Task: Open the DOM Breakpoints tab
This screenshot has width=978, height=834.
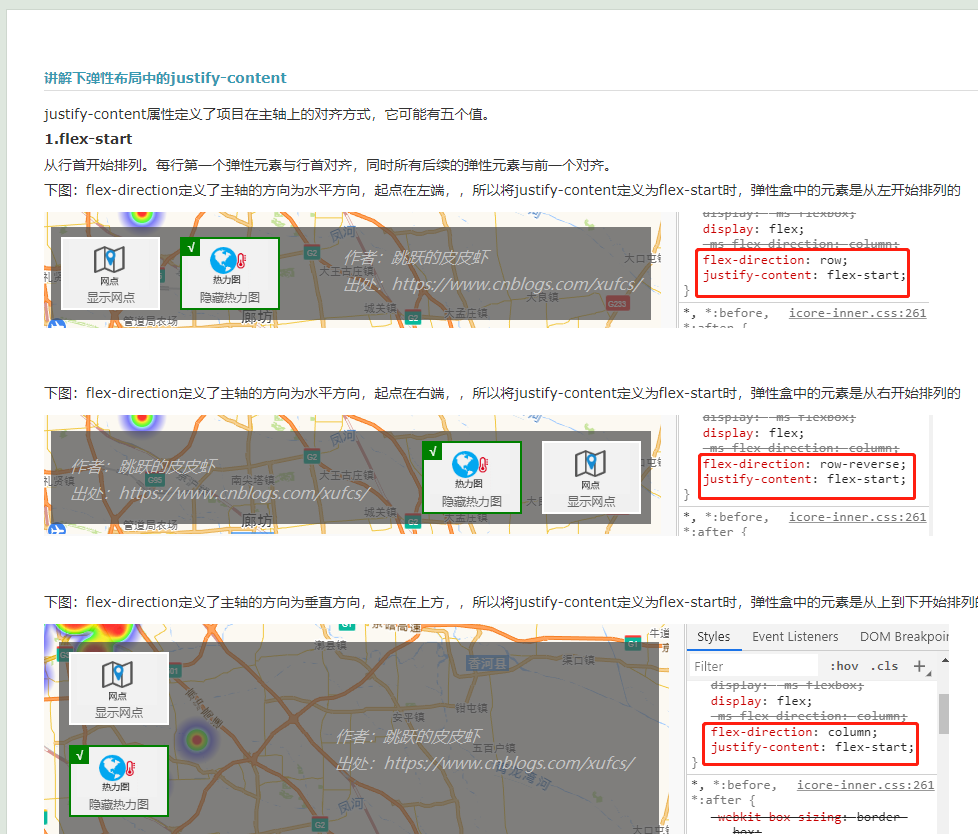Action: pyautogui.click(x=904, y=637)
